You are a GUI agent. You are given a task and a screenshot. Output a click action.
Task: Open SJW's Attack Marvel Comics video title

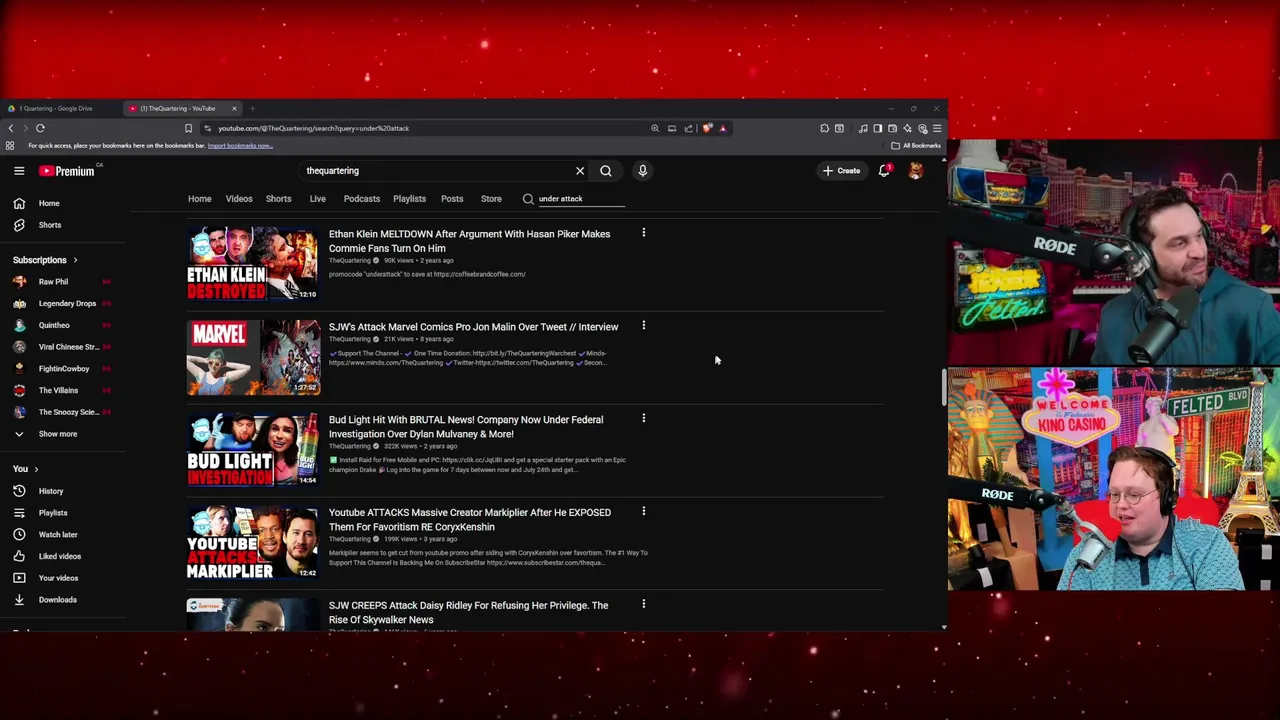click(x=473, y=327)
